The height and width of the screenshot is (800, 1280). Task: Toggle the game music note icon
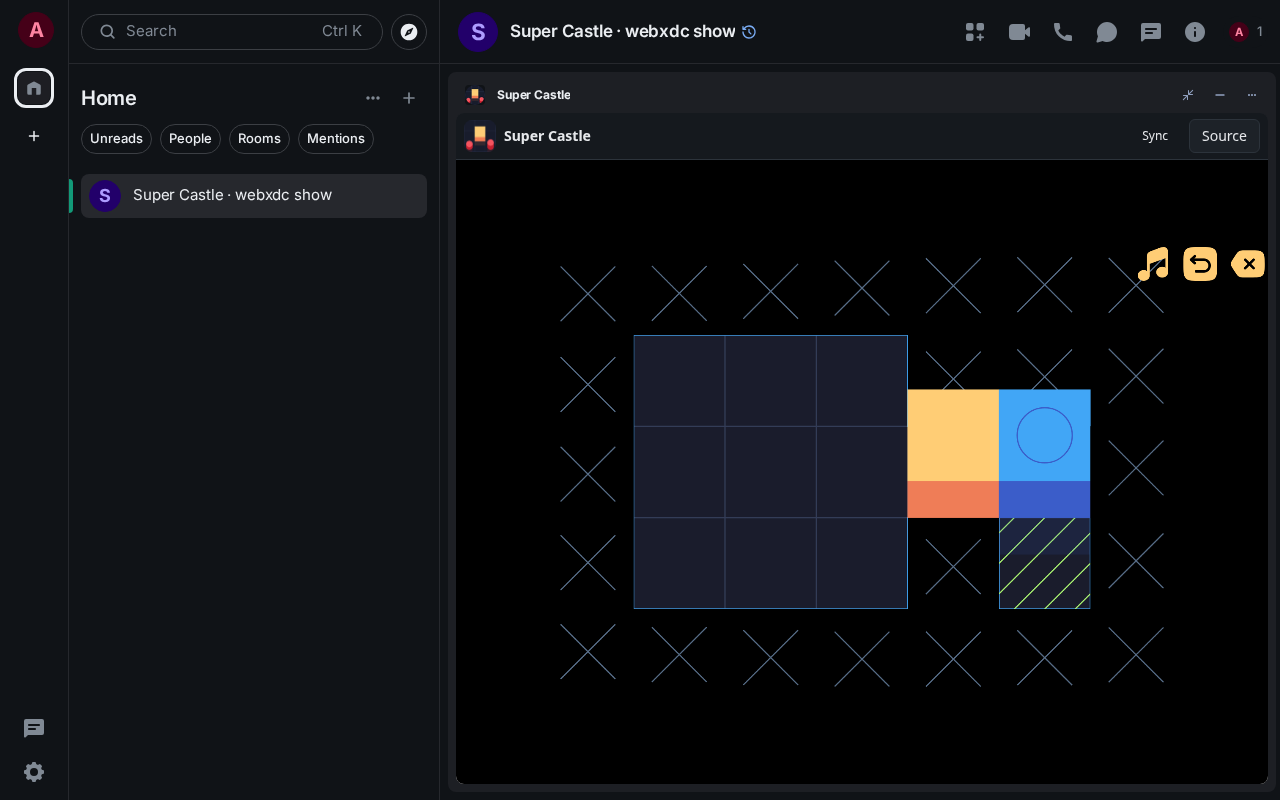tap(1153, 264)
